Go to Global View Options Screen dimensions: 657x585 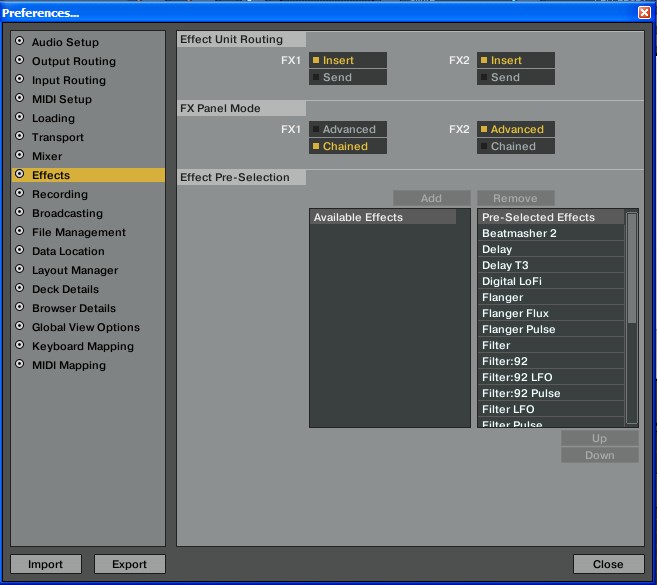point(86,327)
